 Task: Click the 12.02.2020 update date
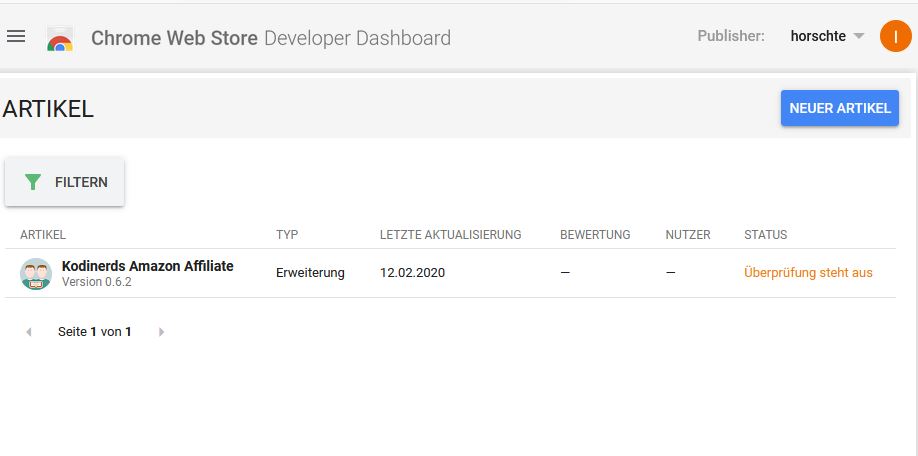(x=412, y=273)
